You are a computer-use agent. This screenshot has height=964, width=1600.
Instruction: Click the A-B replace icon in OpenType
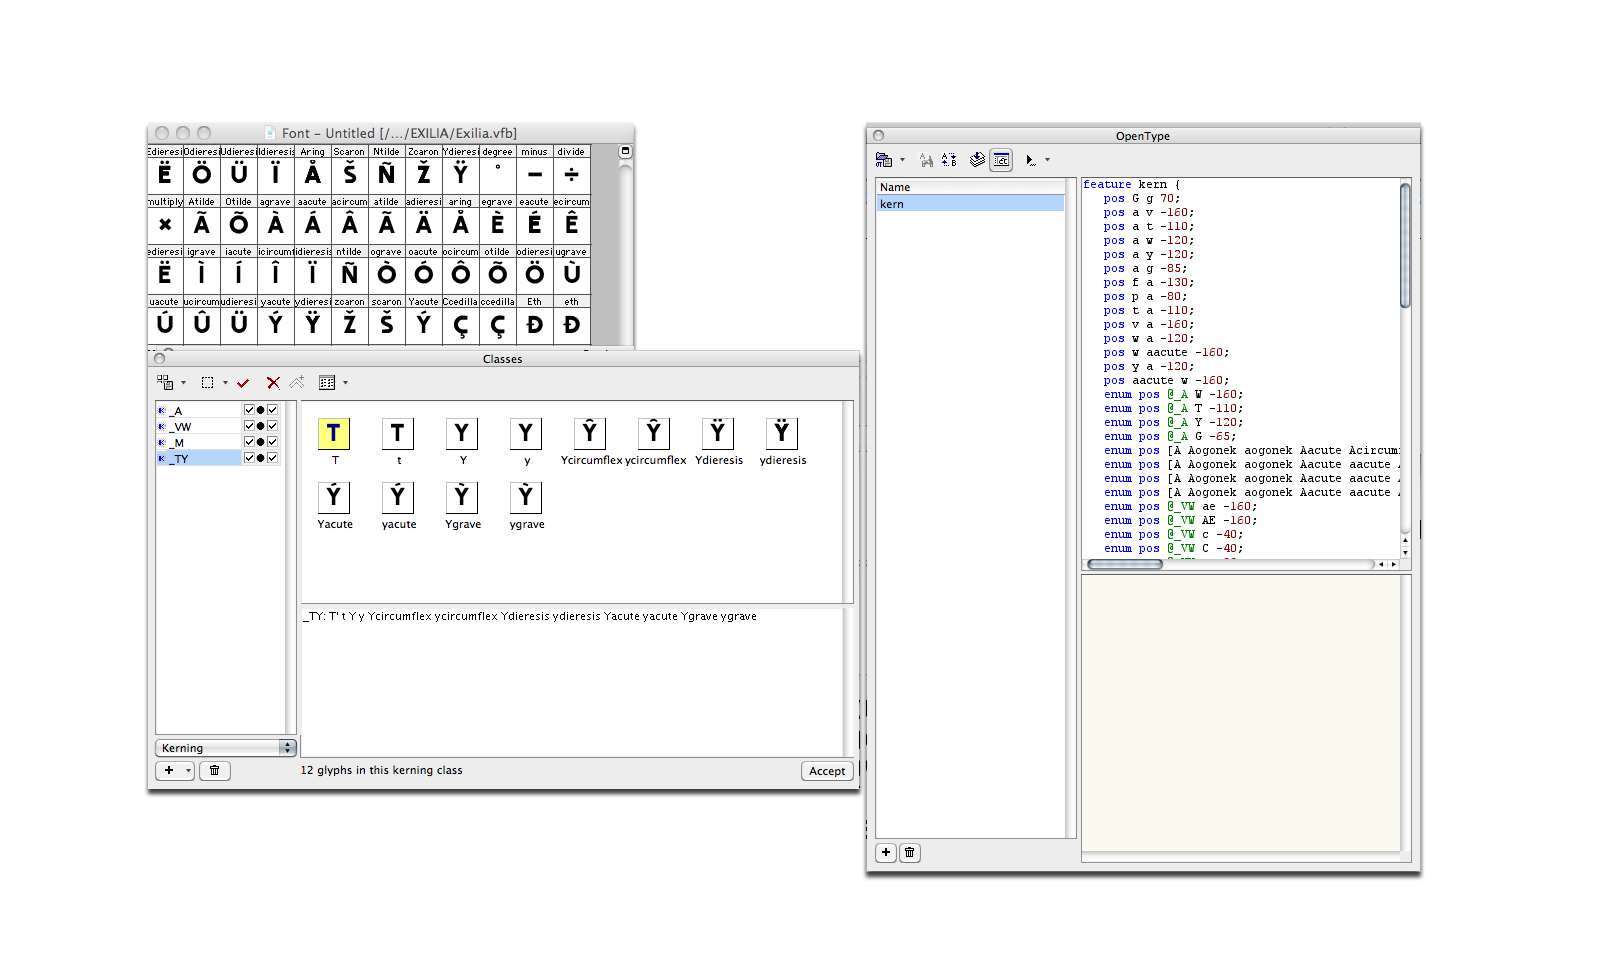point(949,159)
